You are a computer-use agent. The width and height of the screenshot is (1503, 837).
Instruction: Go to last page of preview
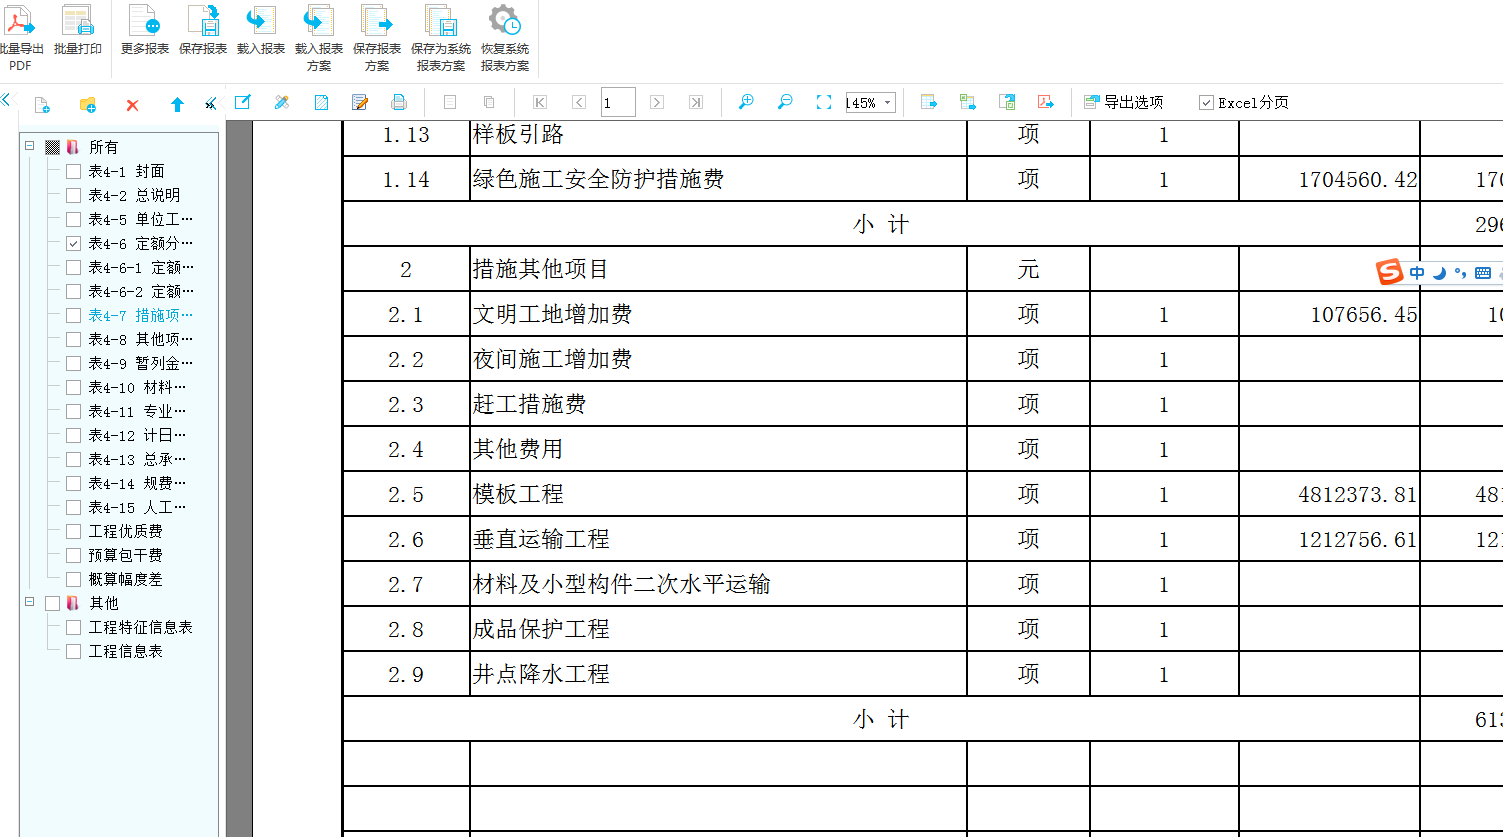696,102
